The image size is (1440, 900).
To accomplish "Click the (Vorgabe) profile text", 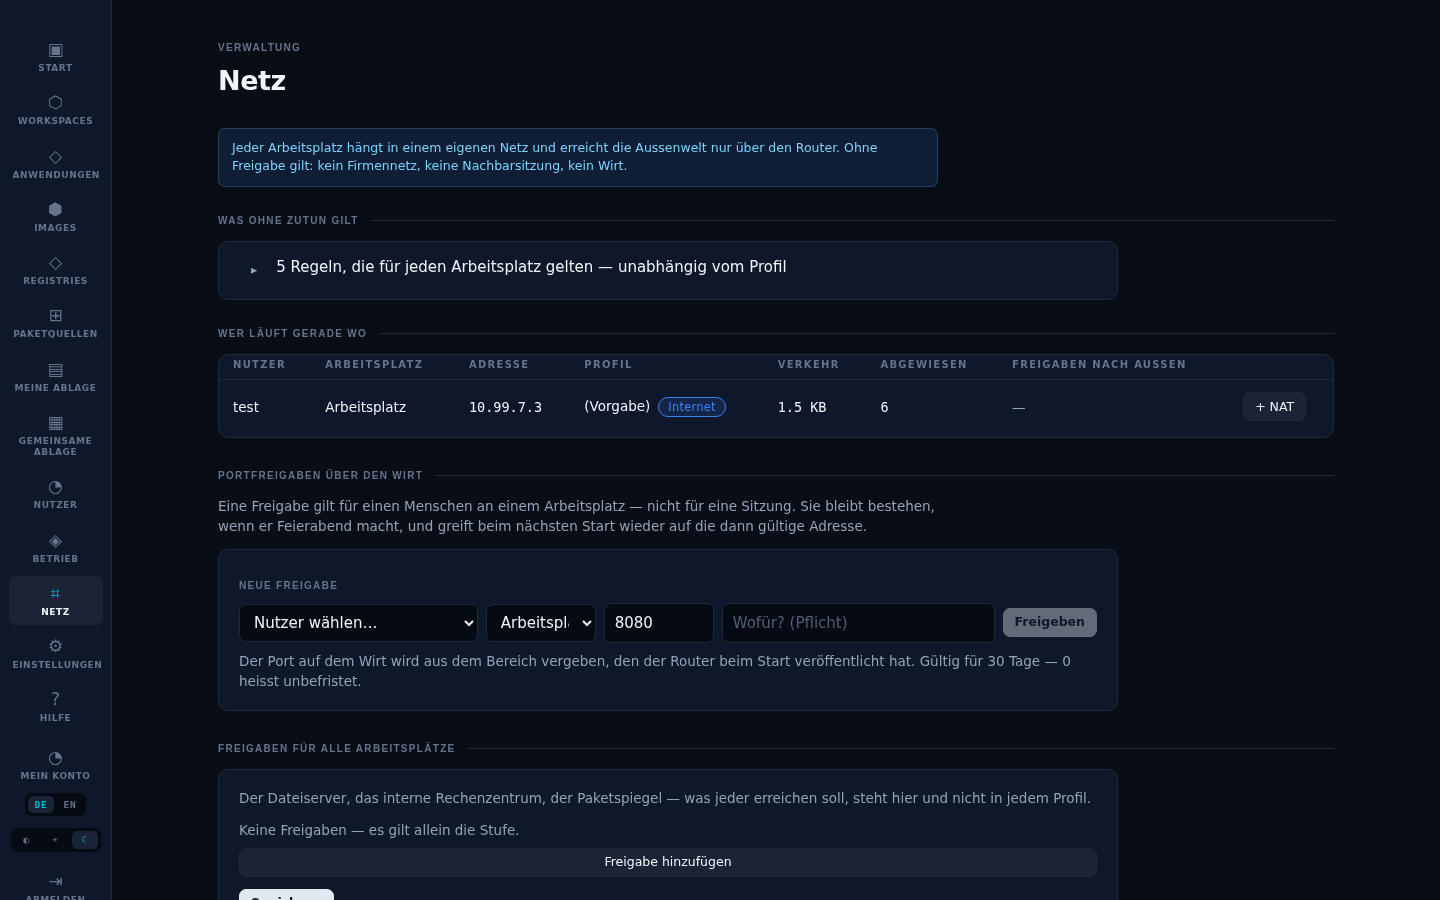I will coord(617,406).
